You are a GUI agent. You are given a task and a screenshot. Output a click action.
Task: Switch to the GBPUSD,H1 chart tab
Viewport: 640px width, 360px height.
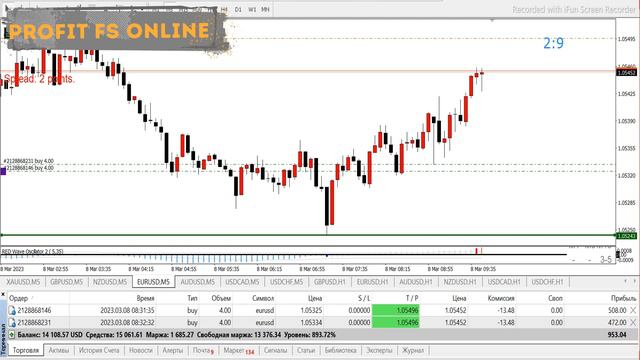pyautogui.click(x=330, y=282)
